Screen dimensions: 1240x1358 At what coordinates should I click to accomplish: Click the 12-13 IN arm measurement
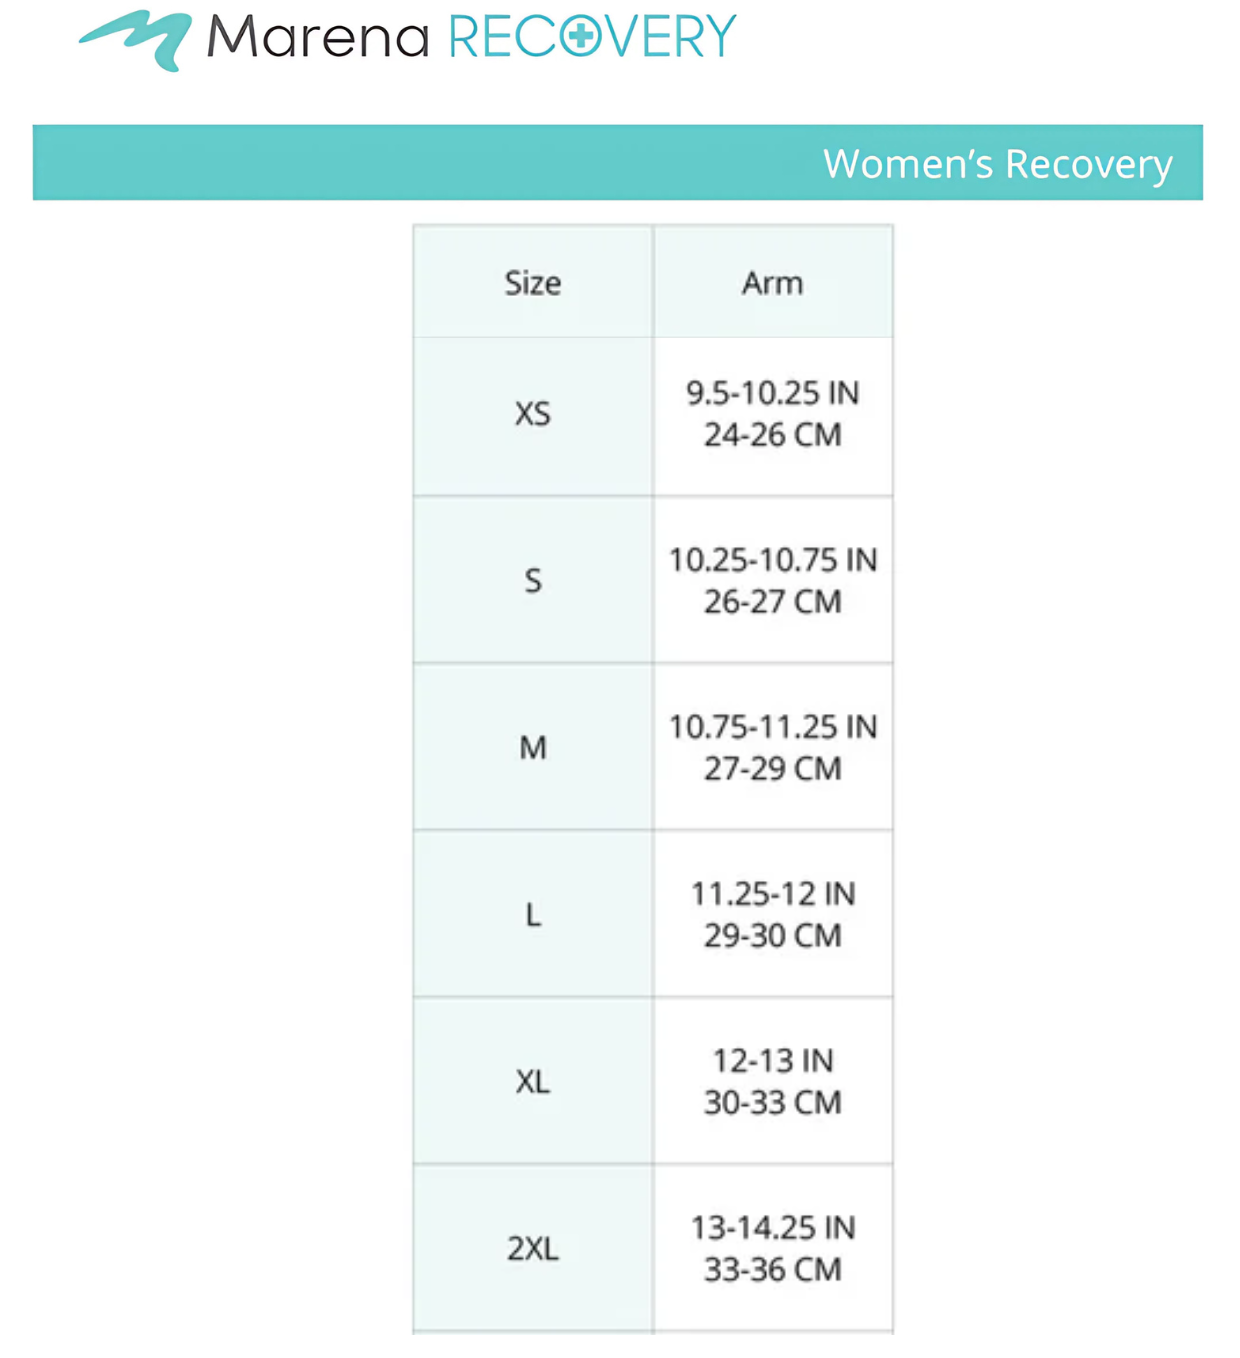pos(772,1061)
